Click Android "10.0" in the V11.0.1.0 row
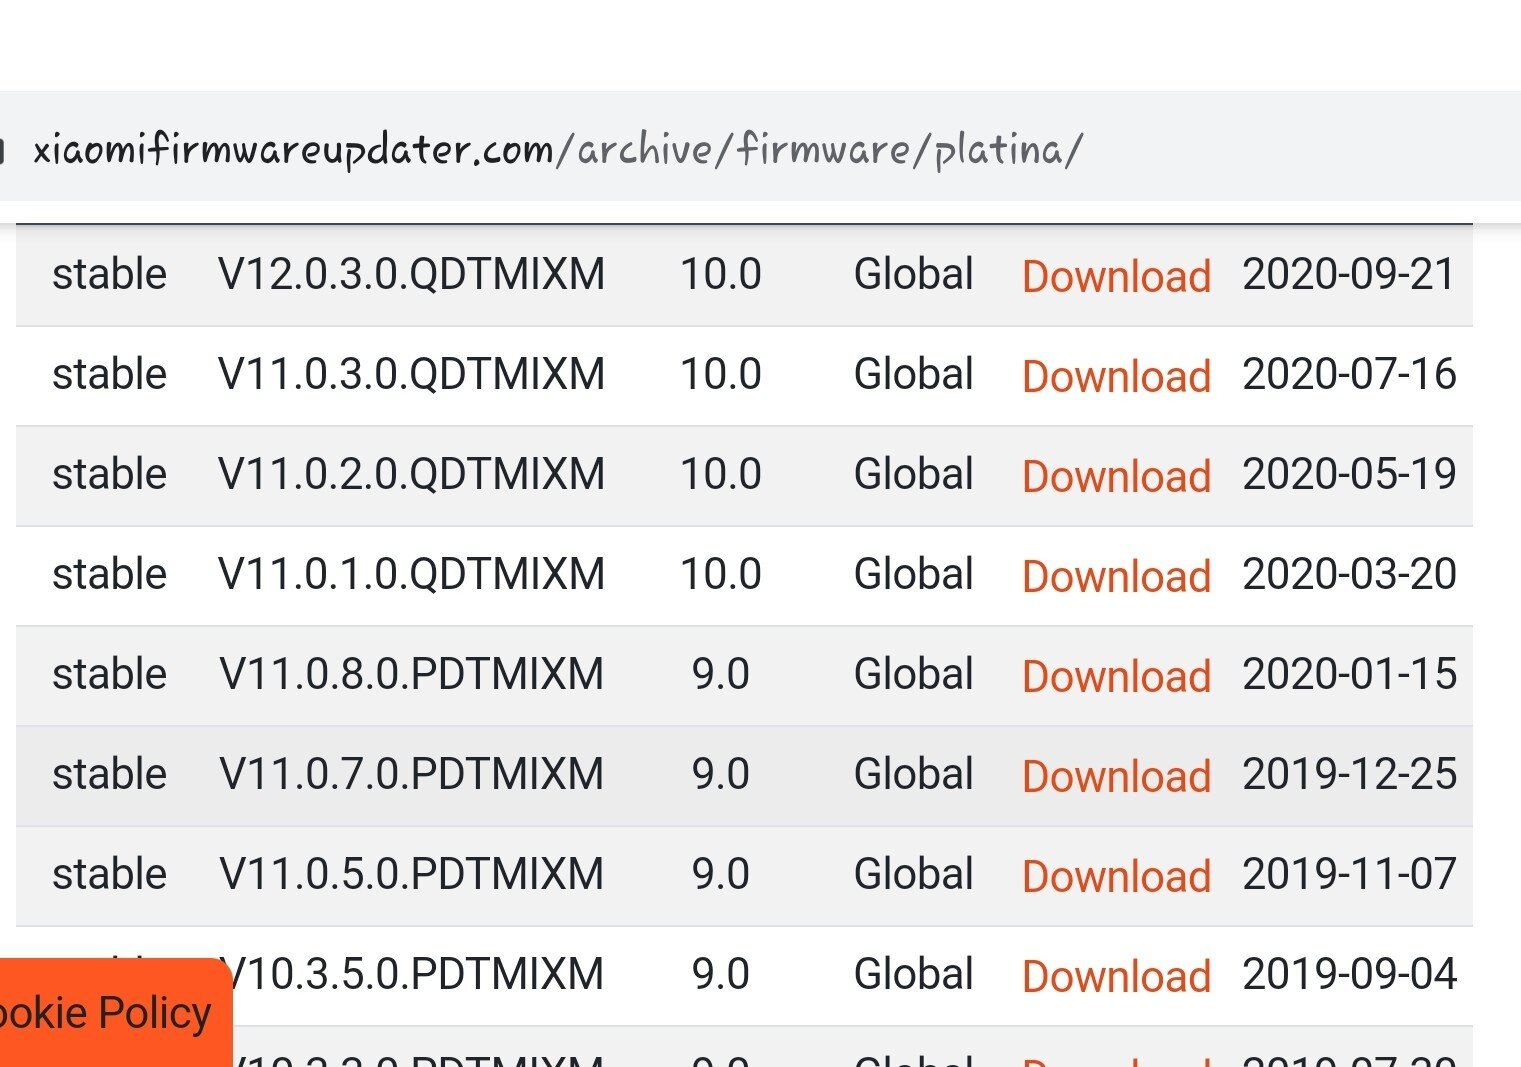Viewport: 1521px width, 1067px height. pos(720,574)
